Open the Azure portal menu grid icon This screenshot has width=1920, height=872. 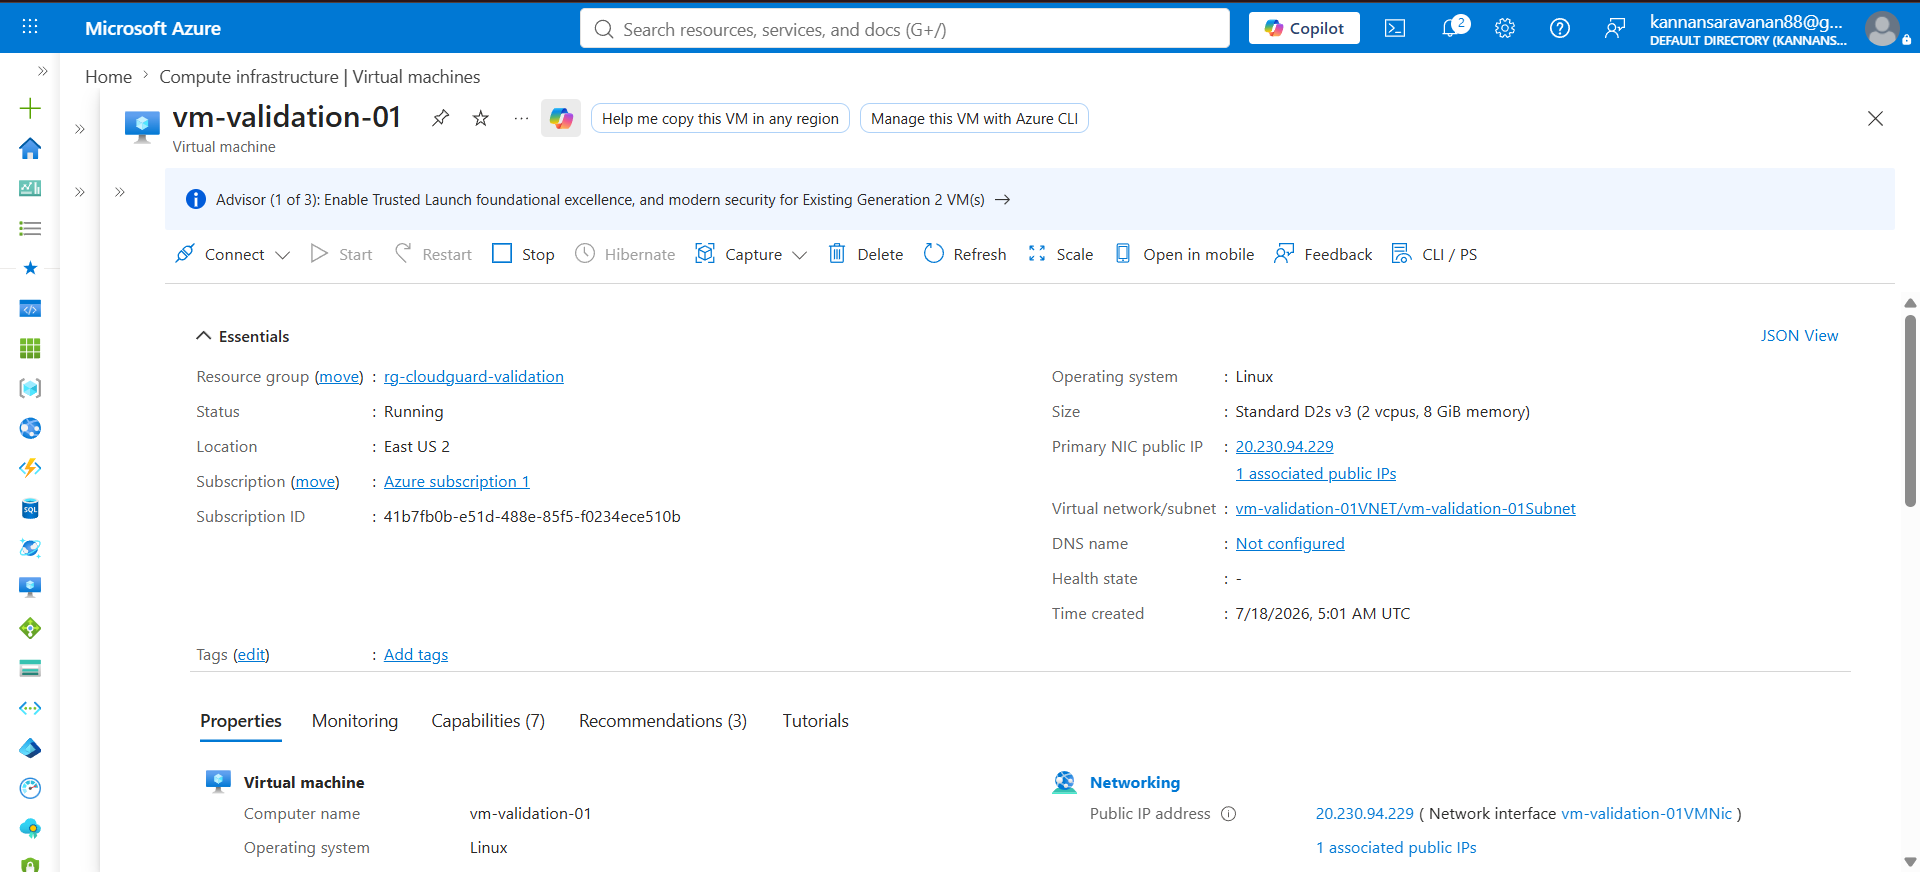pos(30,27)
